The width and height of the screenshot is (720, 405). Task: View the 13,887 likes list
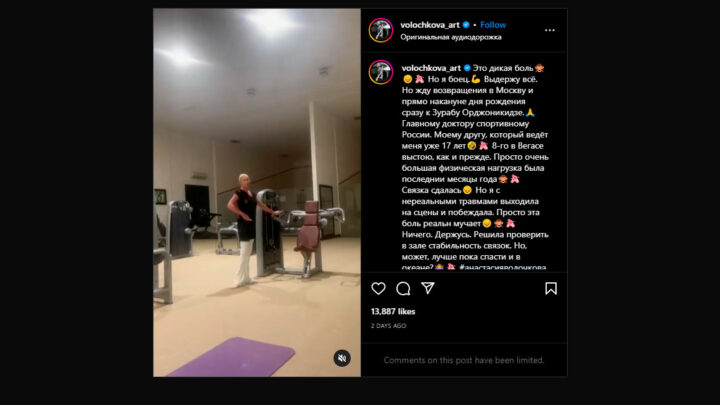(393, 311)
